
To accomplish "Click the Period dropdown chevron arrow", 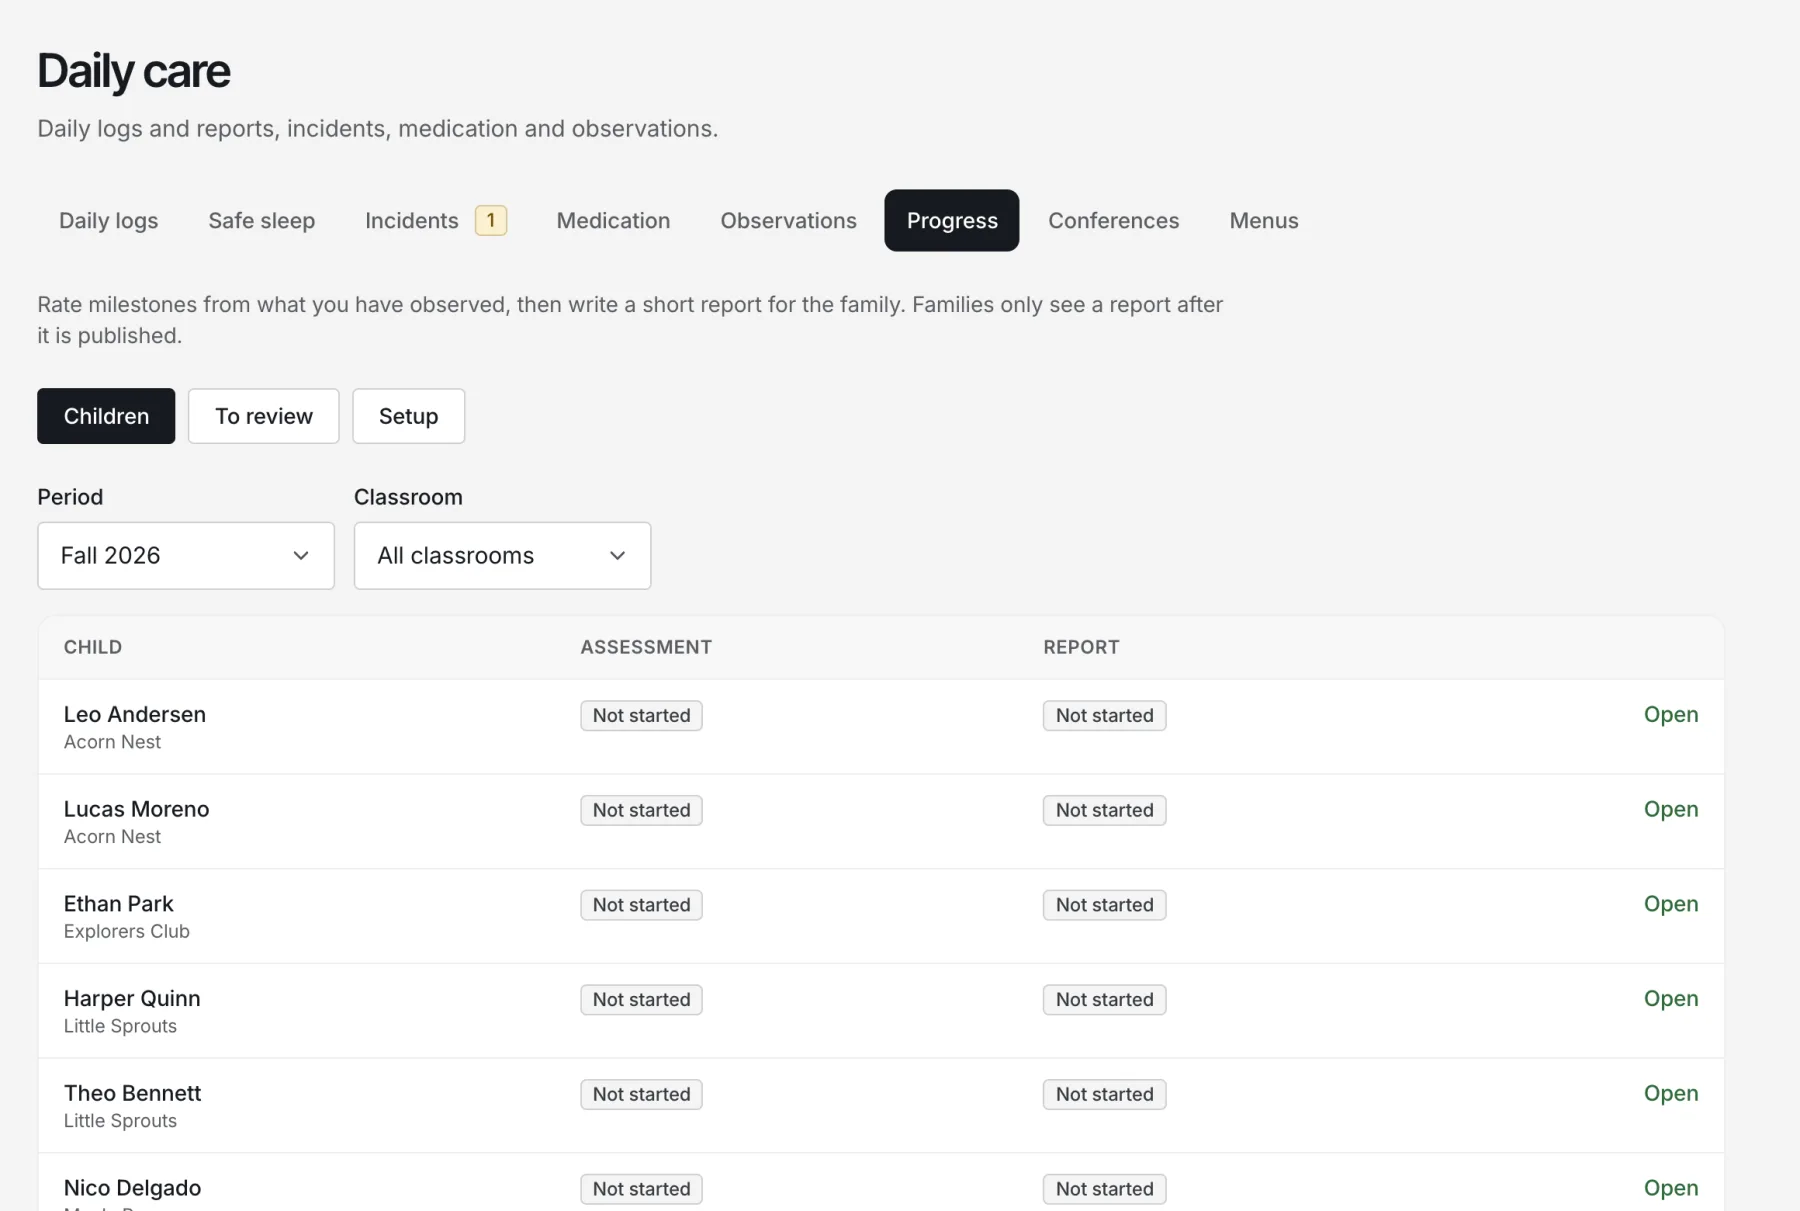I will pyautogui.click(x=300, y=556).
